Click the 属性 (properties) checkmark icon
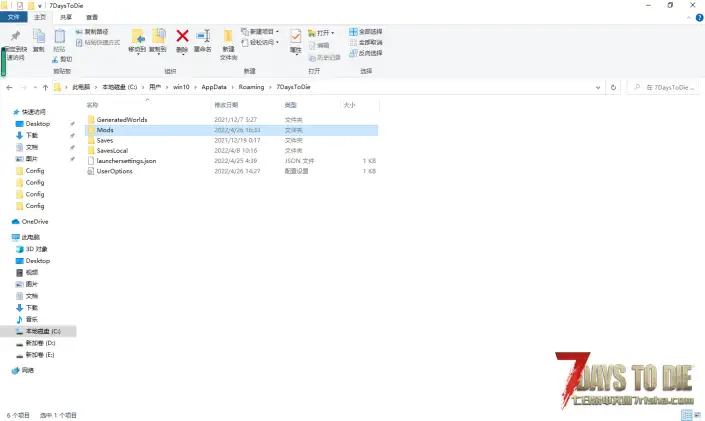This screenshot has height=421, width=705. tap(295, 36)
